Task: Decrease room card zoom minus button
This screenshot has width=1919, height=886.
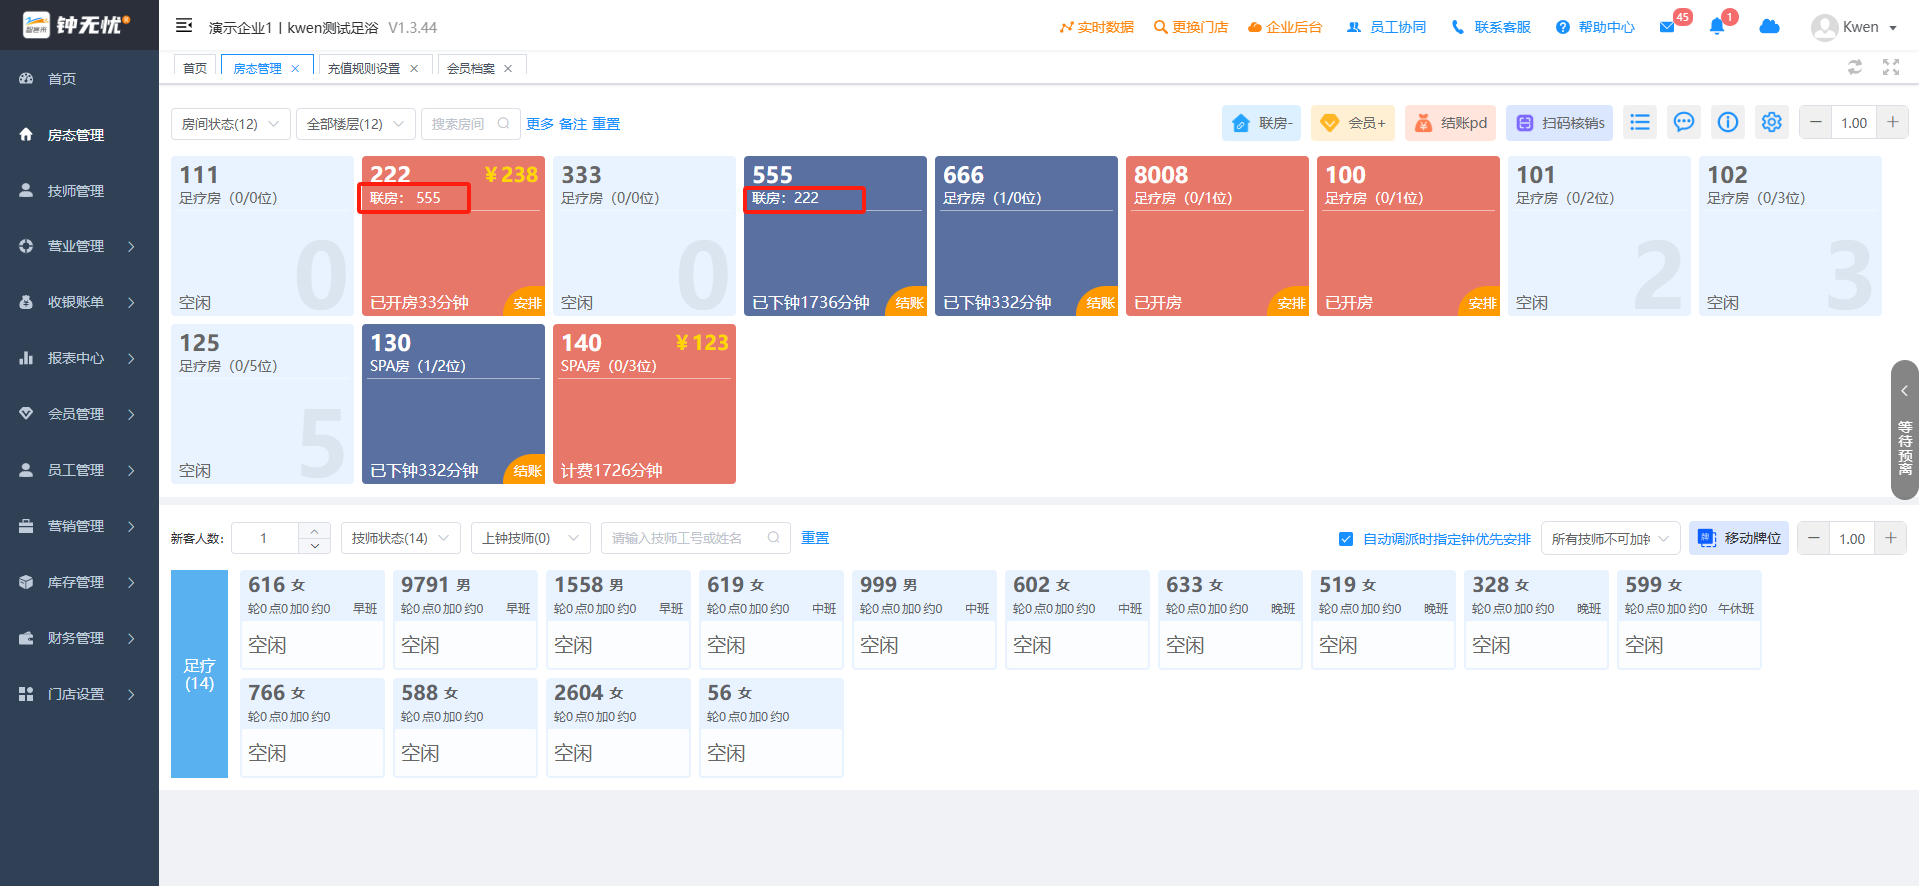Action: [x=1816, y=123]
